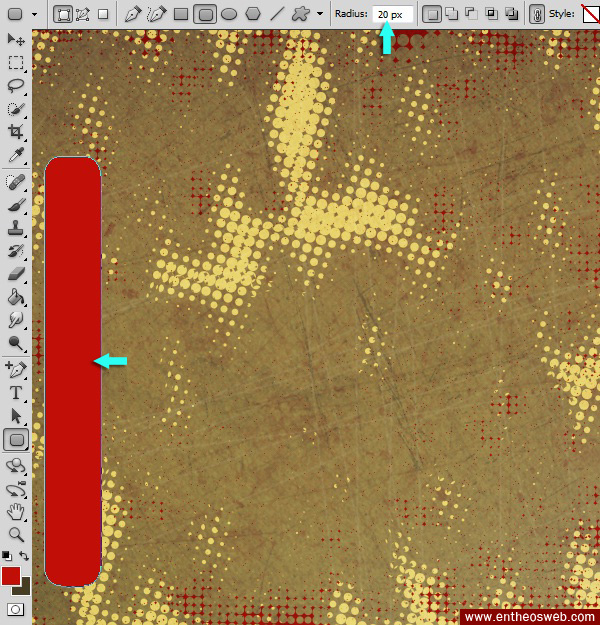Pick the Hand tool
Viewport: 600px width, 625px height.
click(x=16, y=511)
